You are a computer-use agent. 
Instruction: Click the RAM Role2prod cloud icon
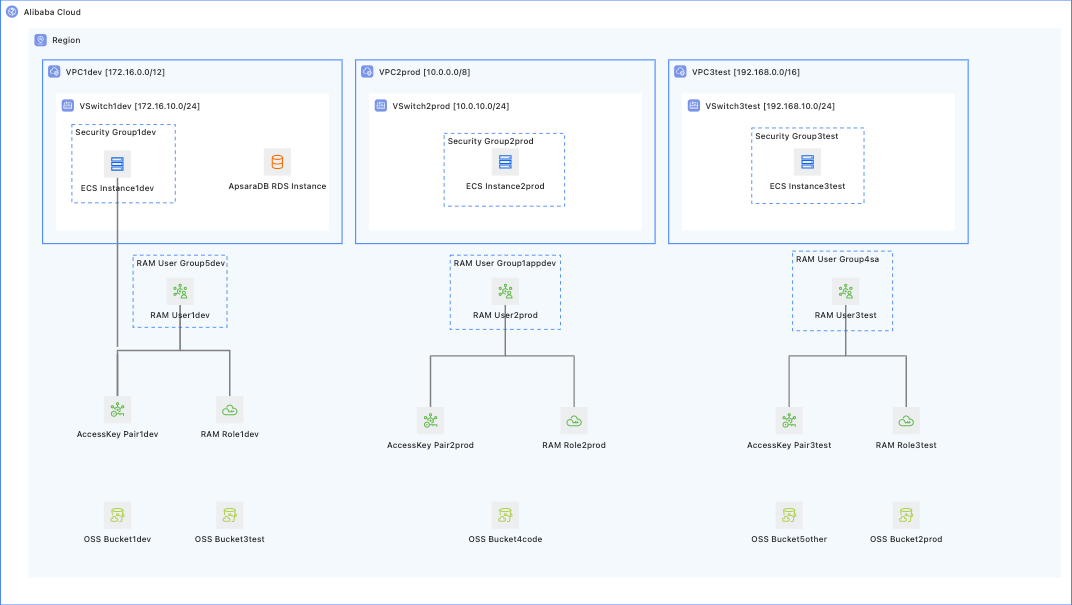point(574,420)
